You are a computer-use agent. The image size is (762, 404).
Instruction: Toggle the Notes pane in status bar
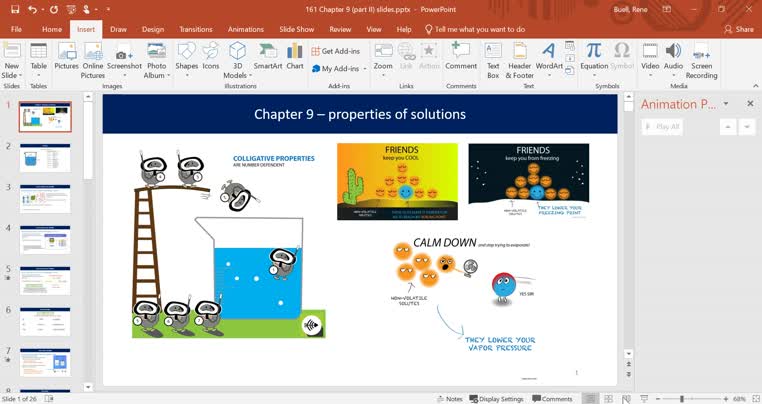(x=449, y=398)
